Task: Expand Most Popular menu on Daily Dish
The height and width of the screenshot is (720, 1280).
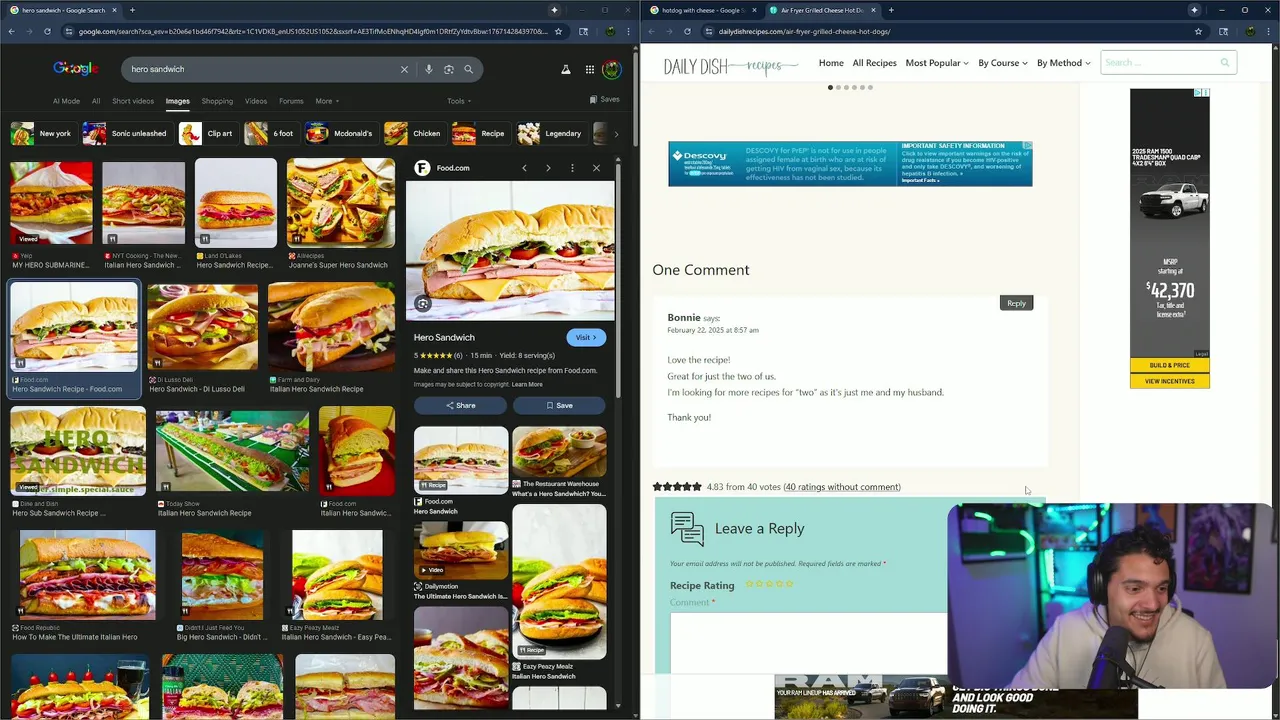Action: point(937,63)
